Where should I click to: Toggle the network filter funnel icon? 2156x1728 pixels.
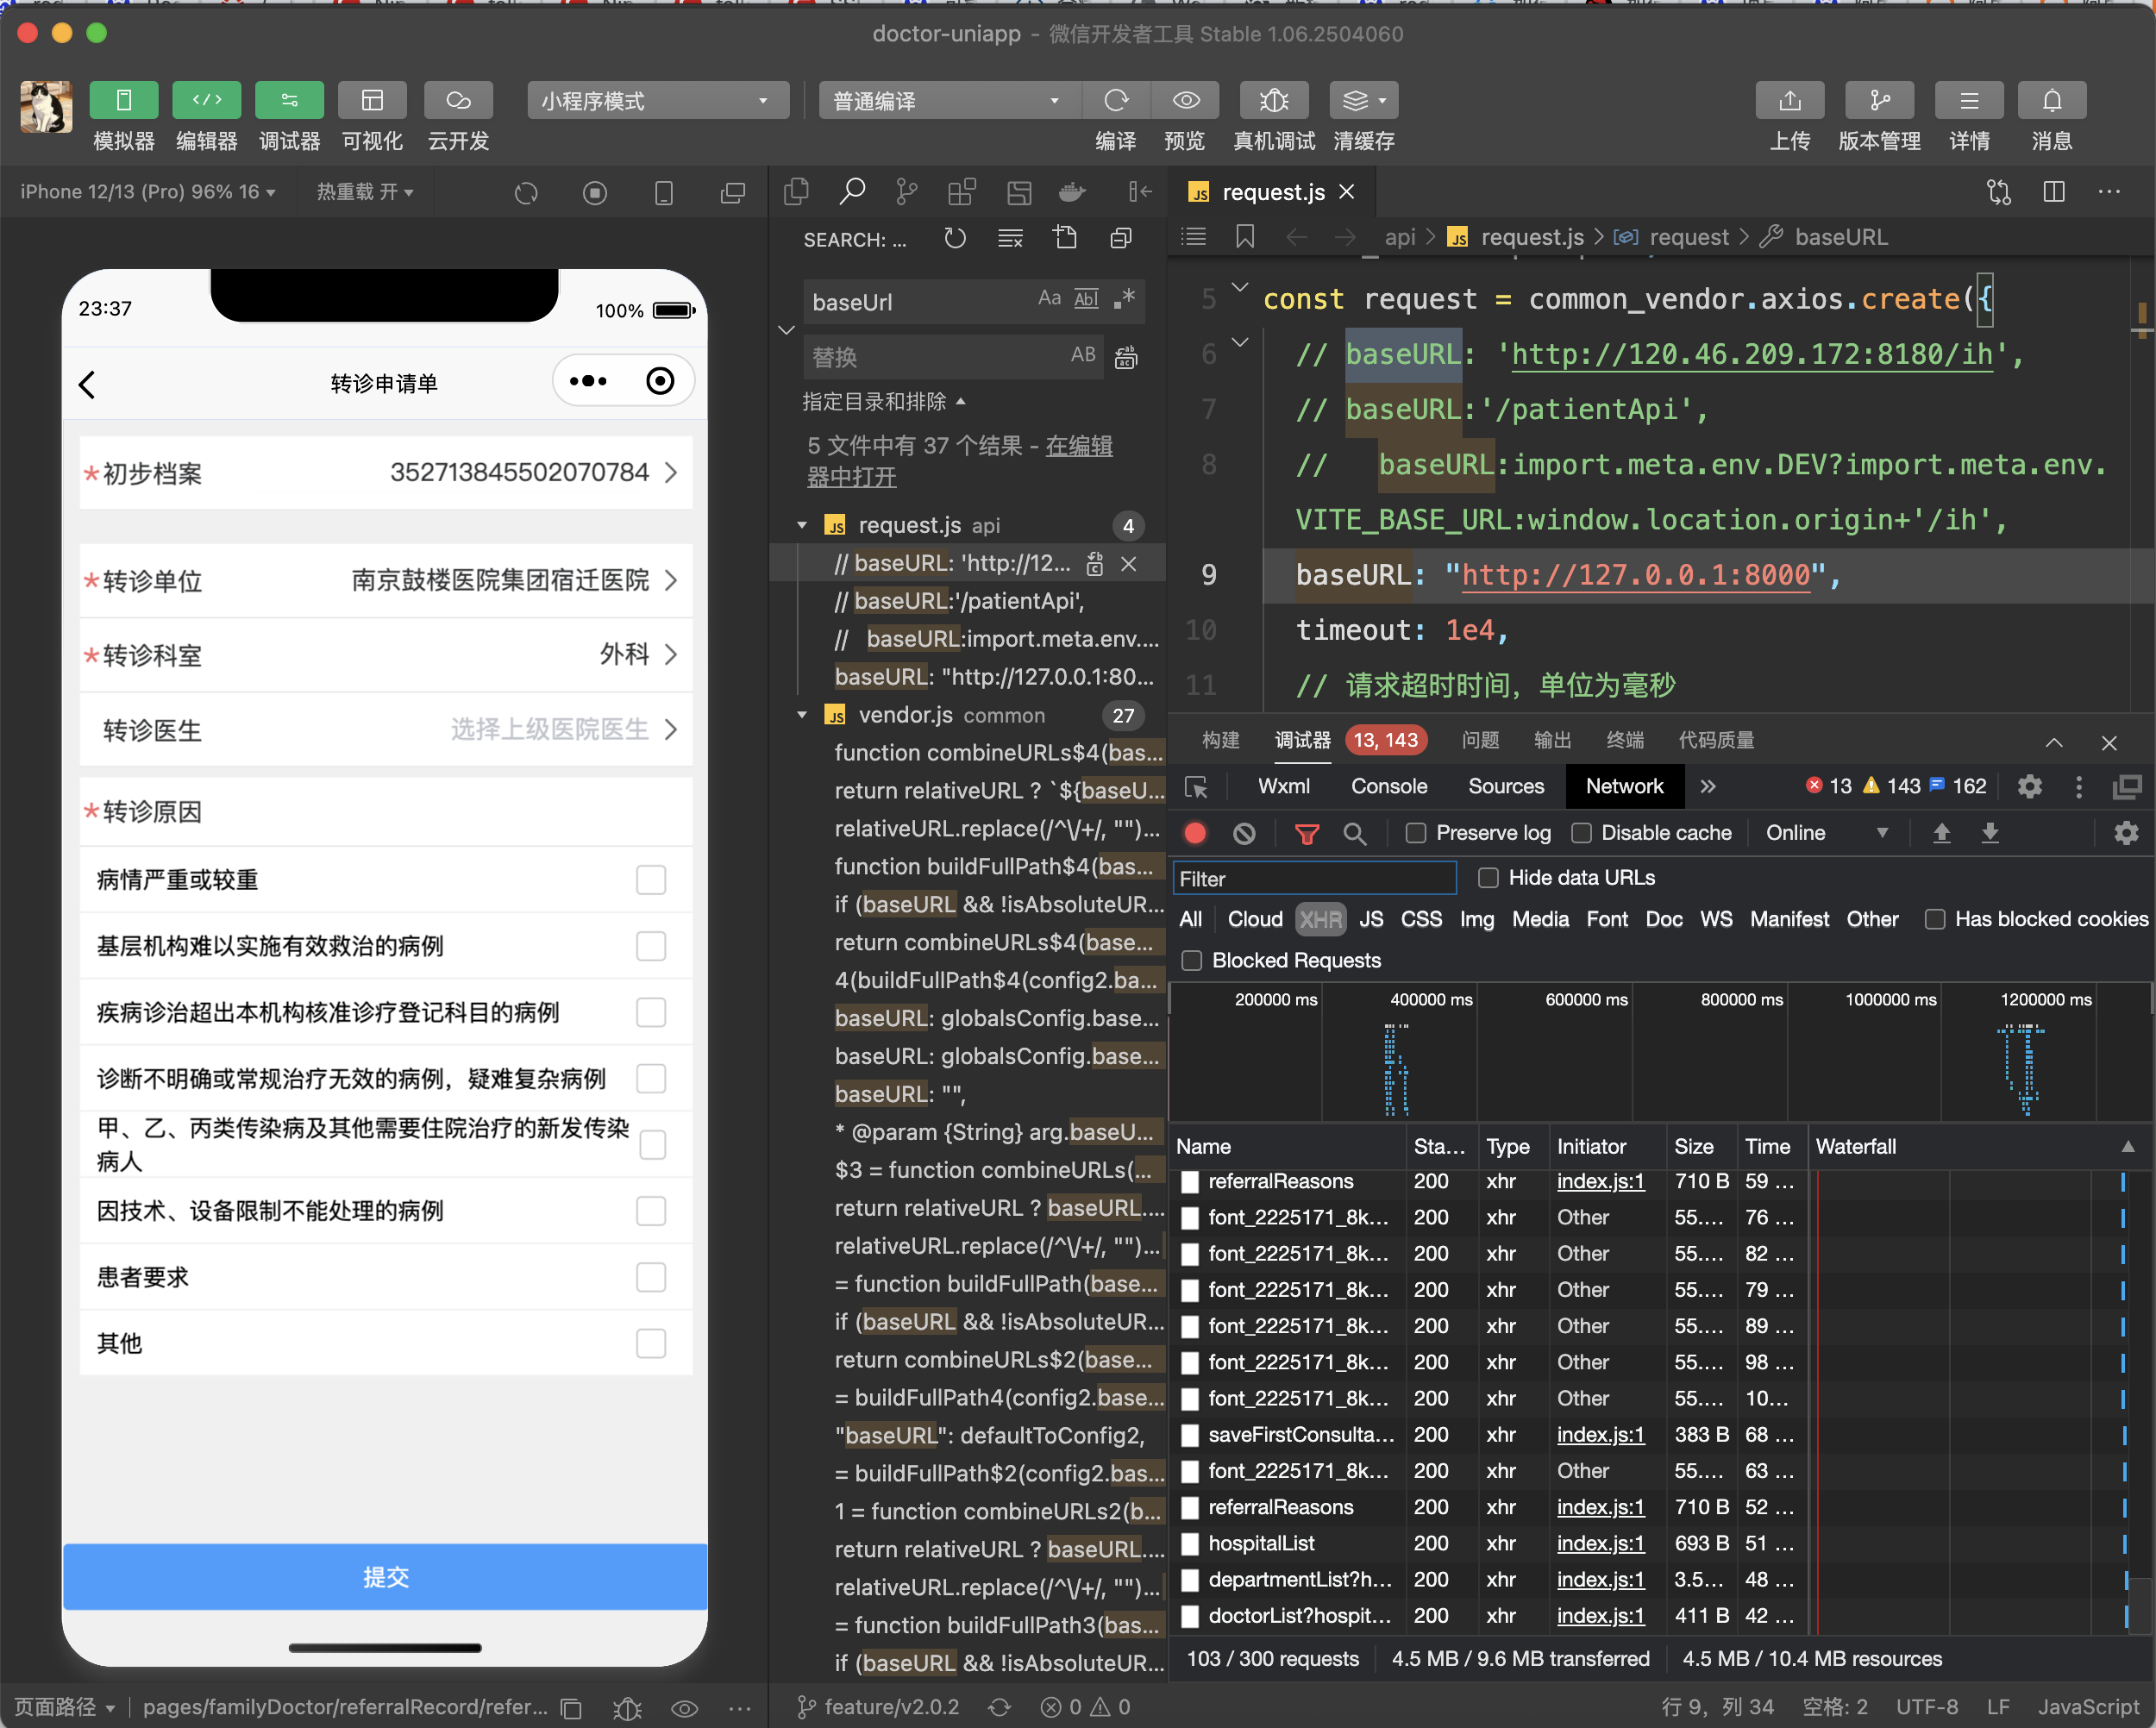click(1307, 833)
